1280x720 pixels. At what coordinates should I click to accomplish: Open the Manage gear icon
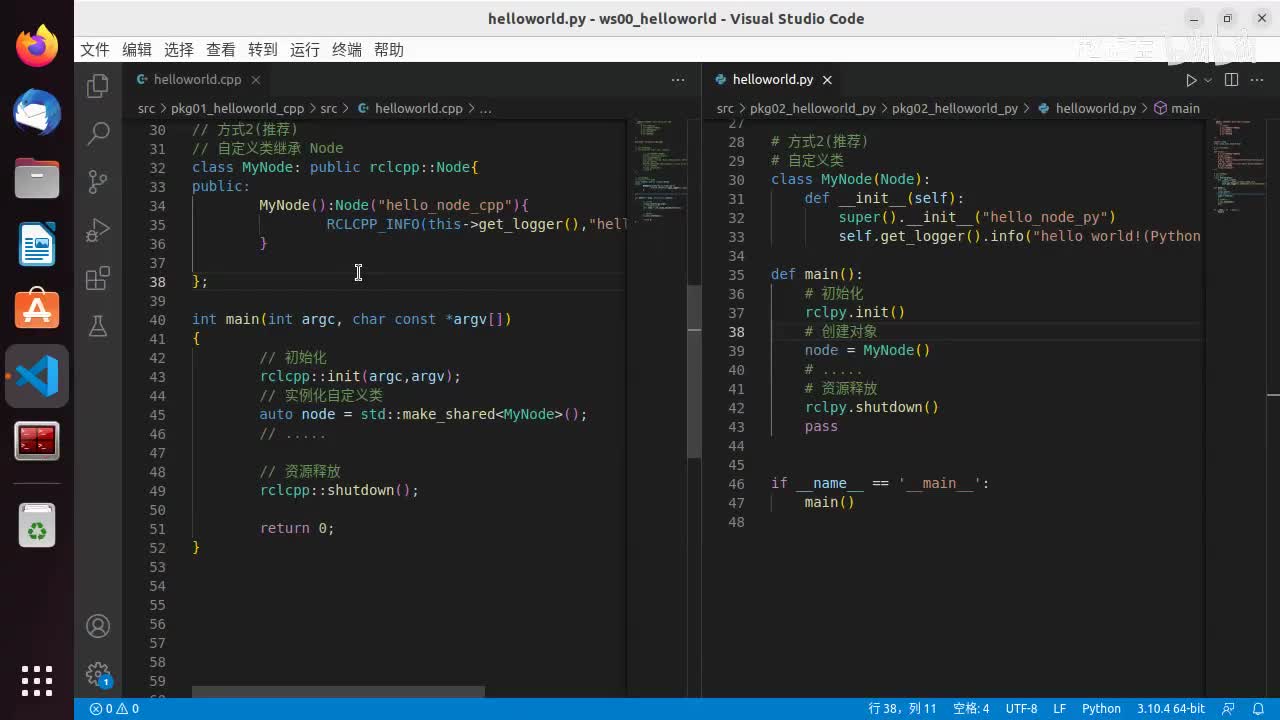click(x=98, y=674)
